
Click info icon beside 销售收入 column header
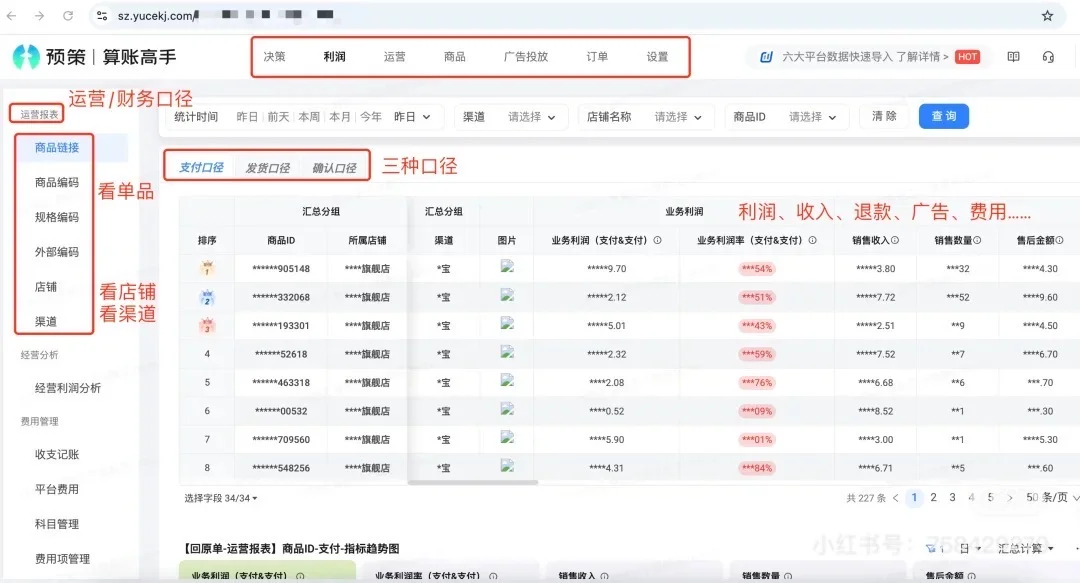pos(895,241)
